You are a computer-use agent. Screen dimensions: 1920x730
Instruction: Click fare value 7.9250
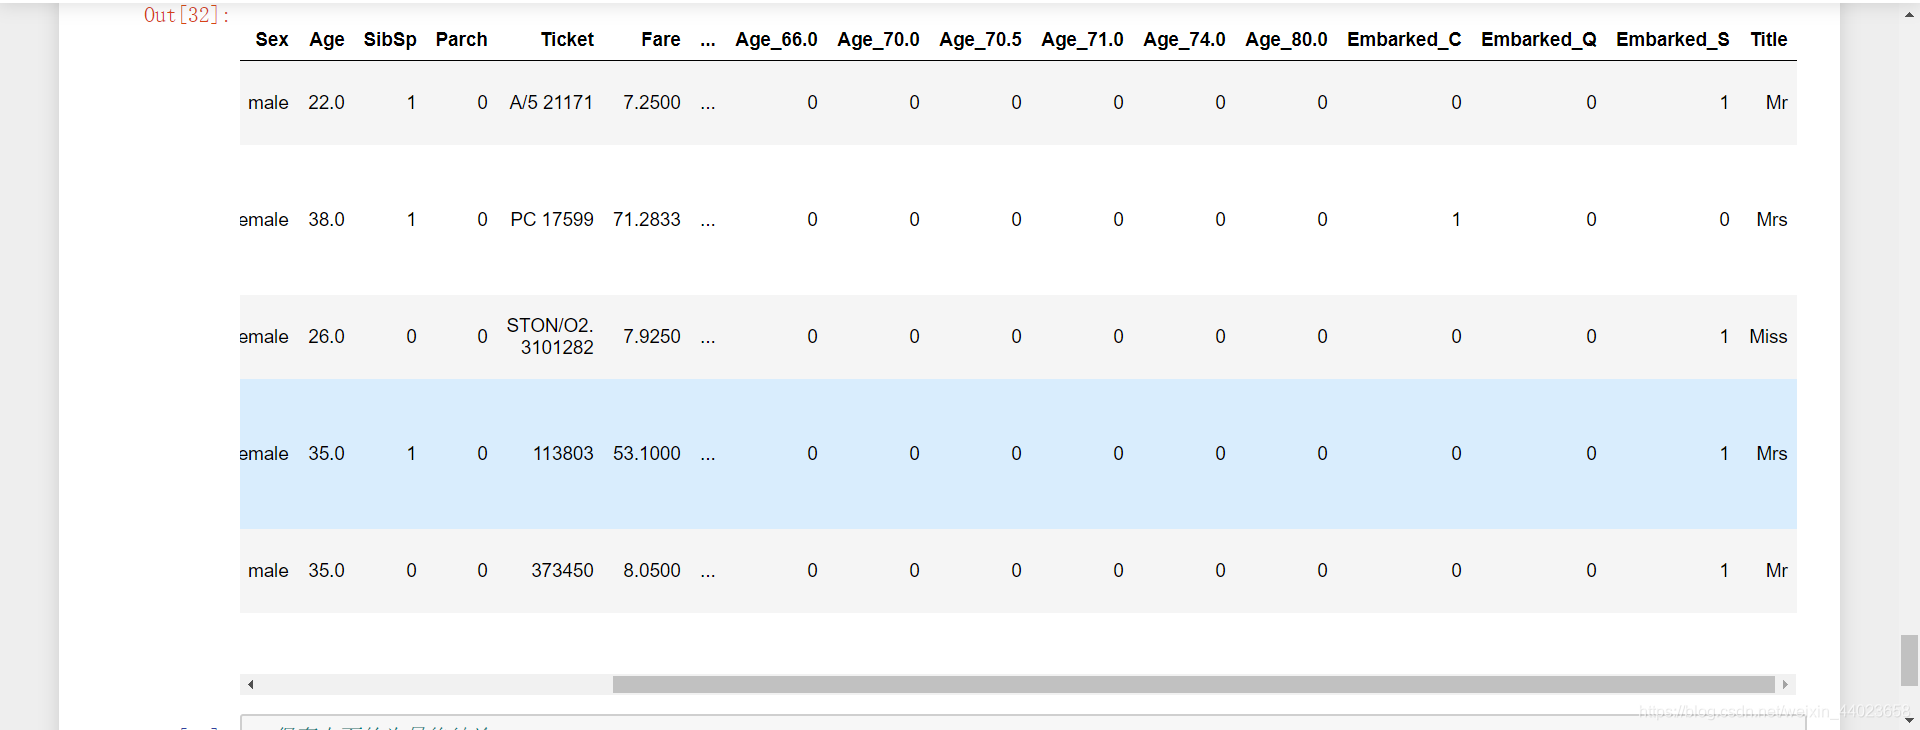[652, 337]
